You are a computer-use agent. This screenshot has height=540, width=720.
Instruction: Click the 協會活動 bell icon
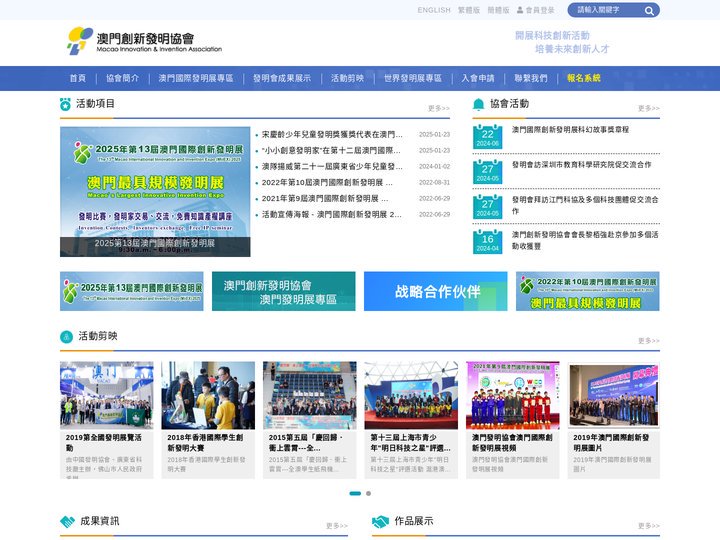pyautogui.click(x=478, y=104)
